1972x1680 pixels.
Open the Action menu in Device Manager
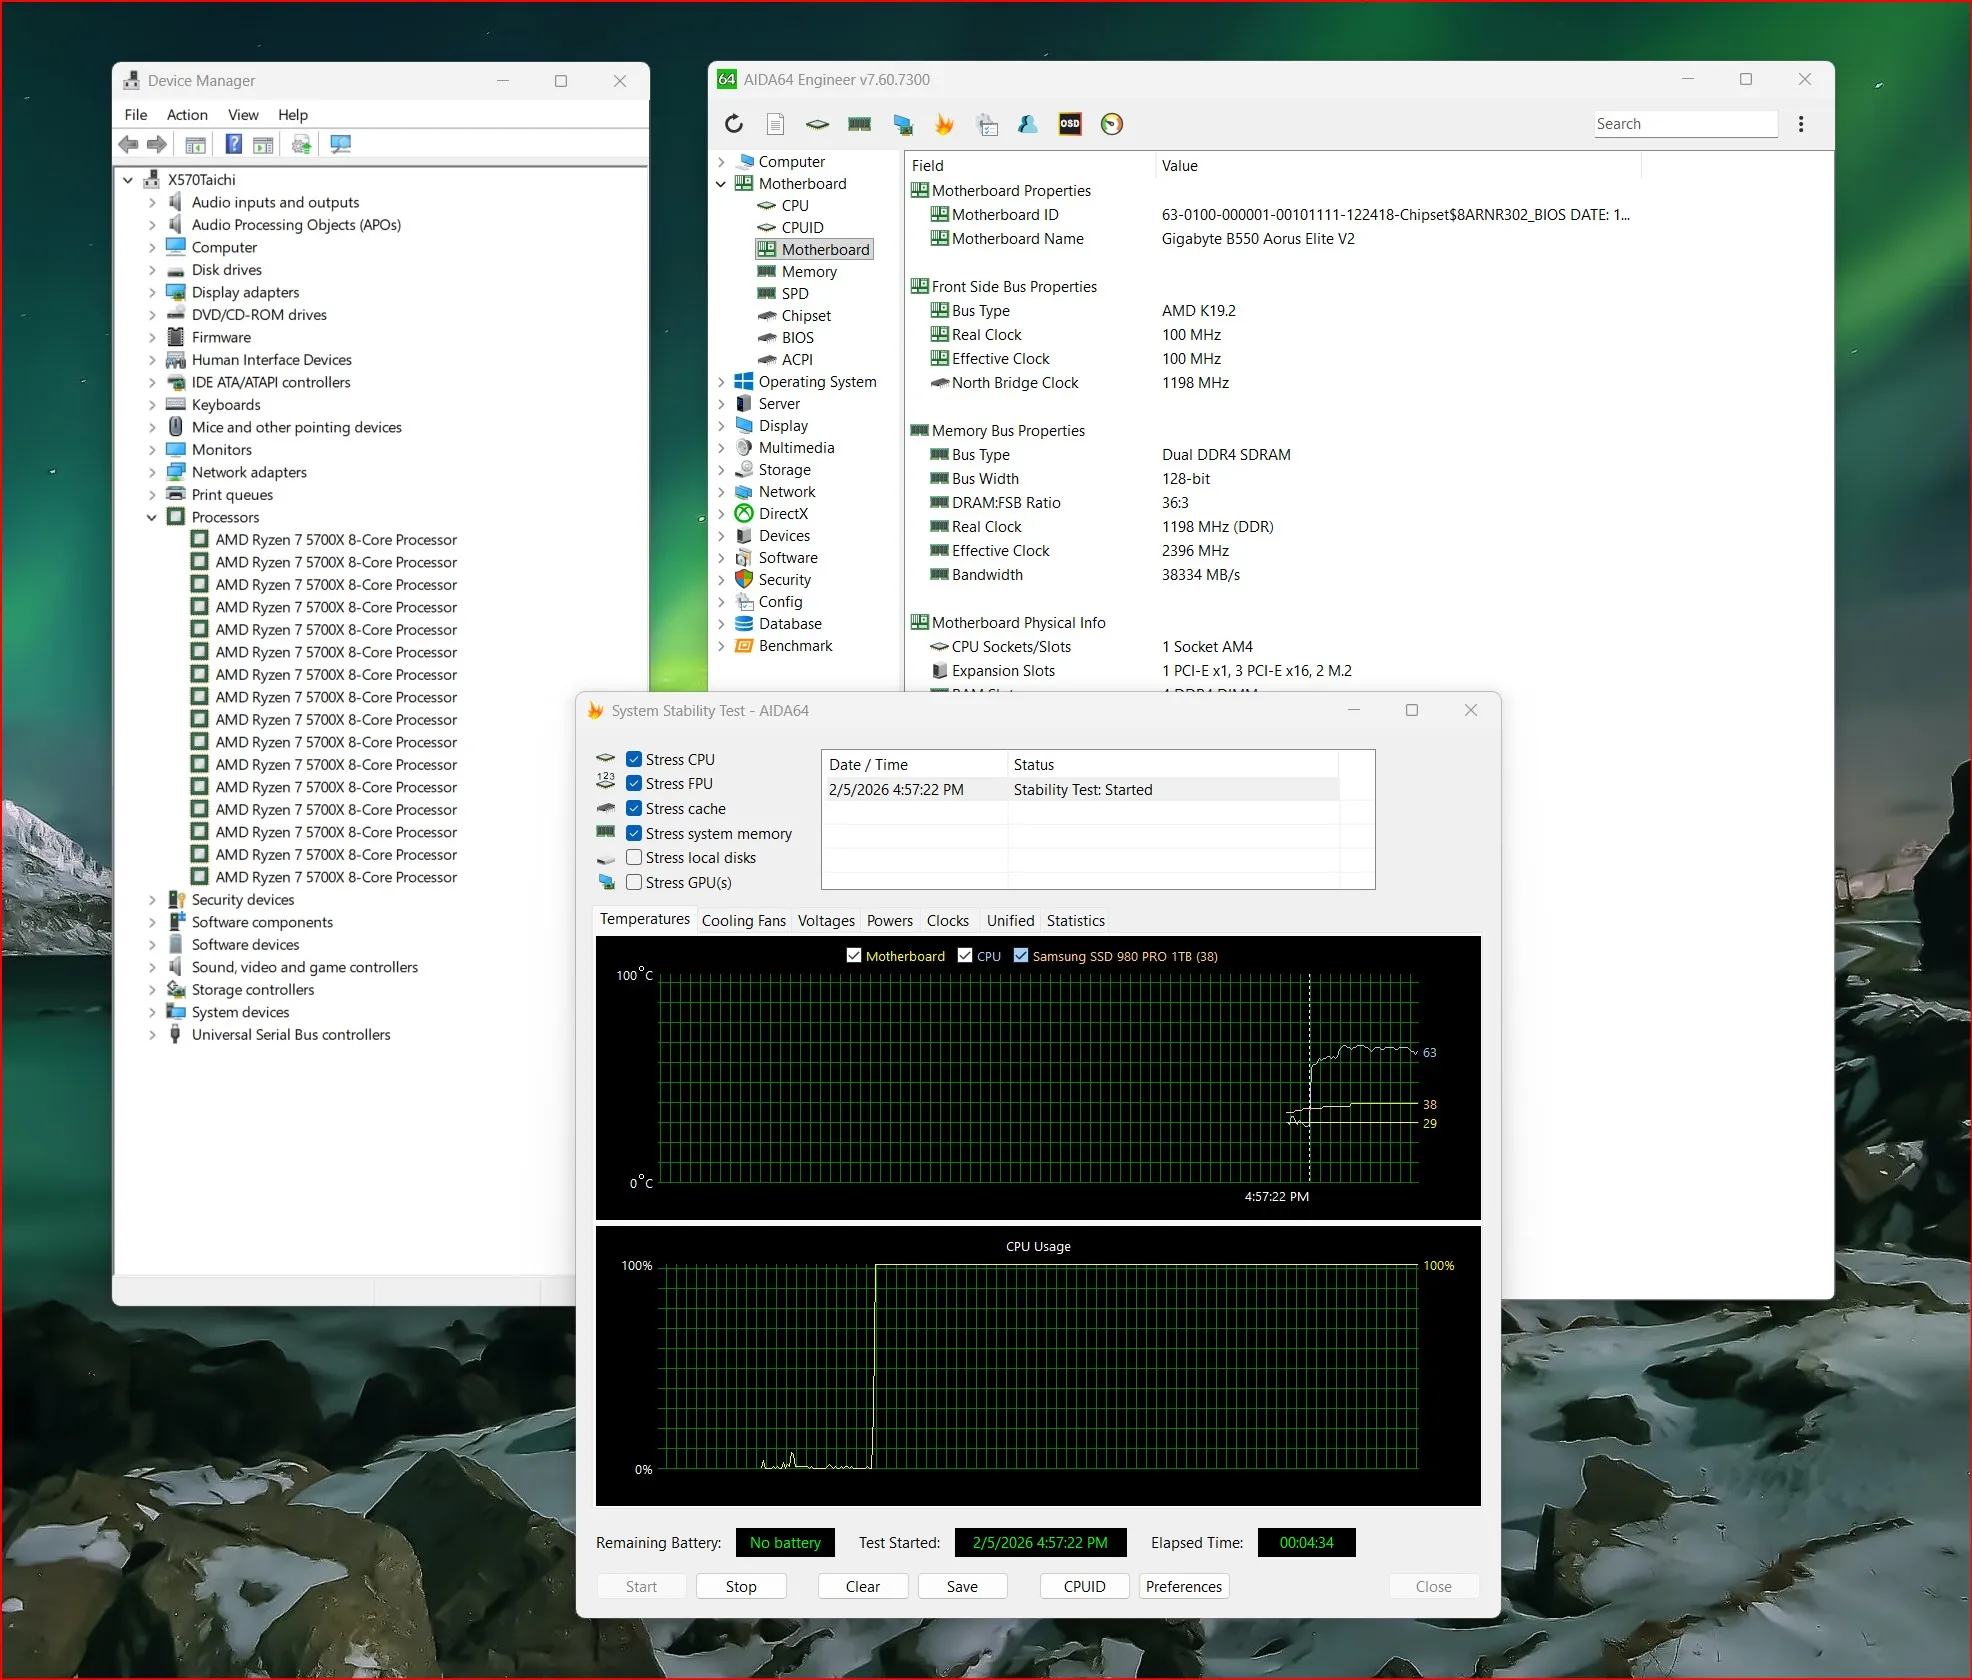tap(187, 115)
